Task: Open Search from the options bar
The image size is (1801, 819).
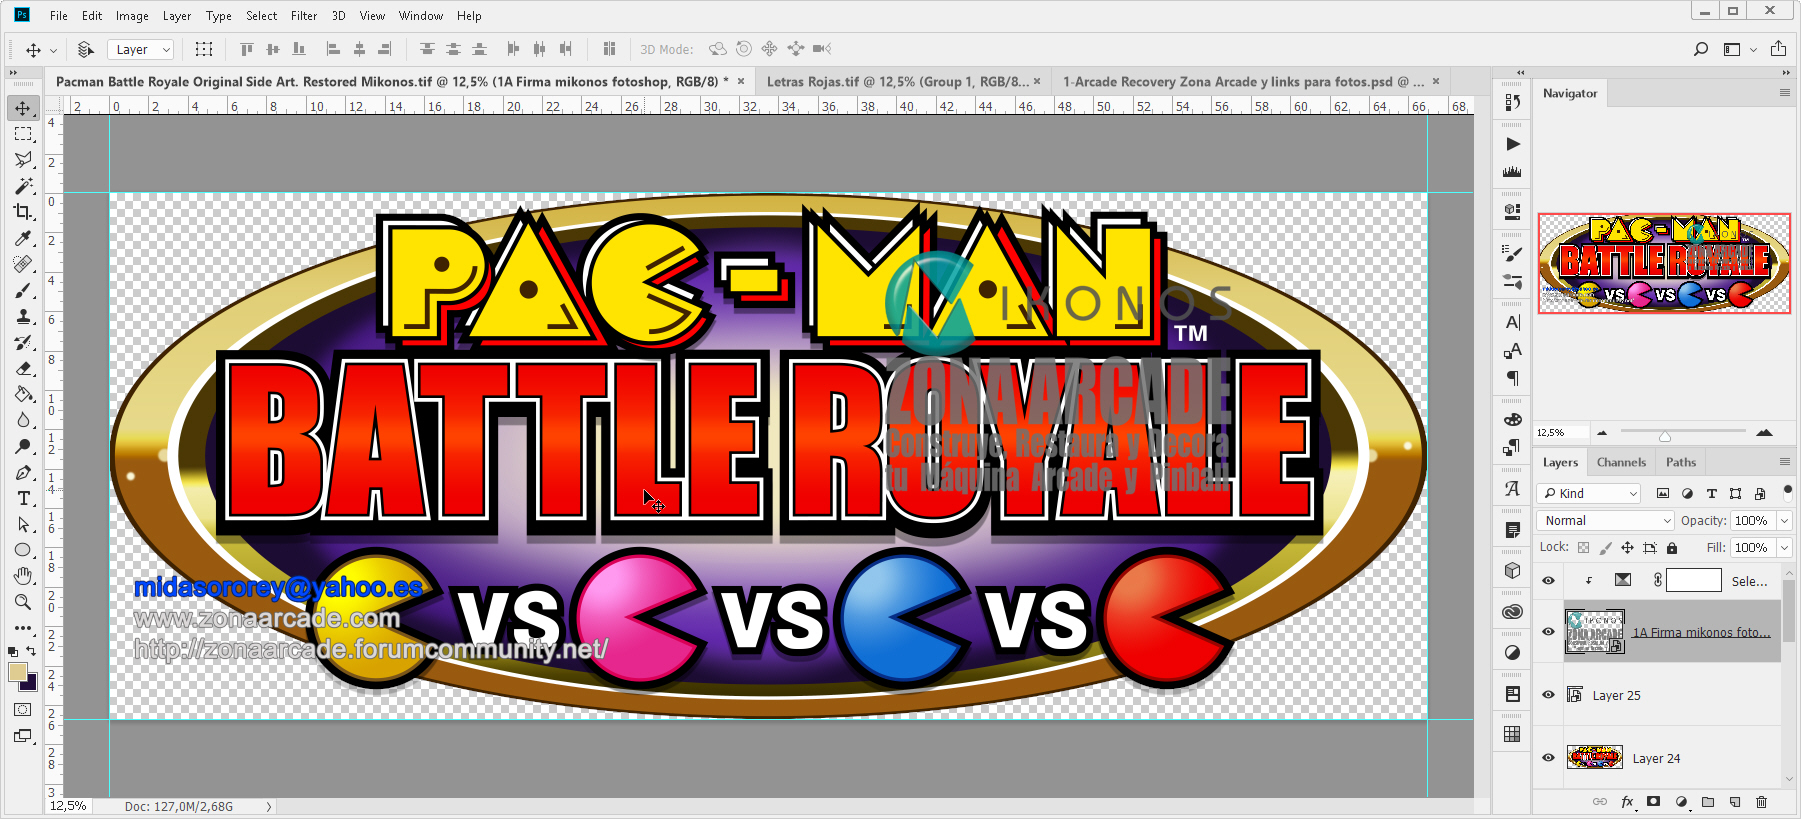Action: [x=1701, y=49]
